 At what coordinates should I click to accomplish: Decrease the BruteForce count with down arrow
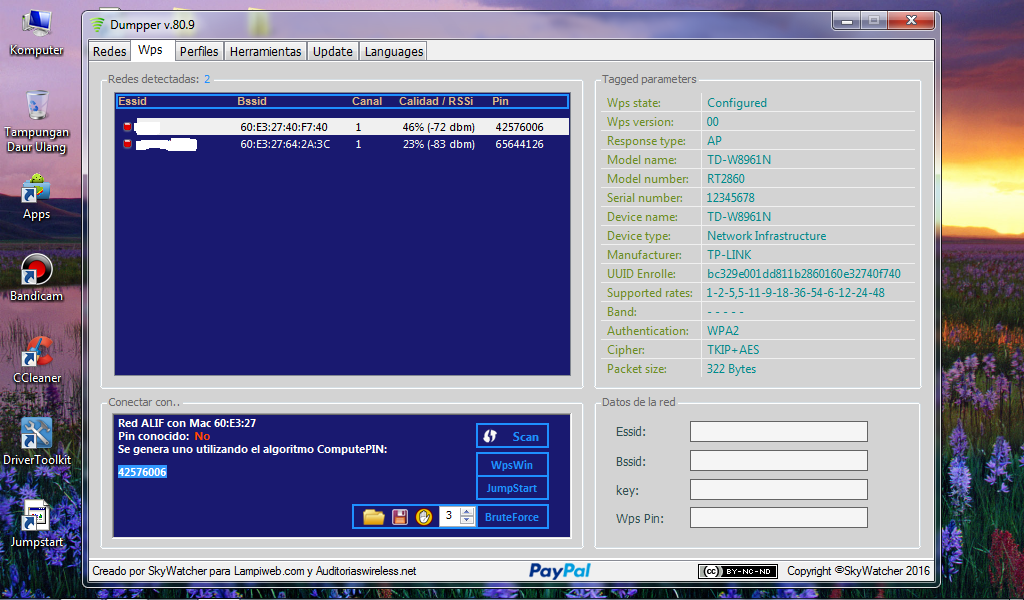click(467, 520)
